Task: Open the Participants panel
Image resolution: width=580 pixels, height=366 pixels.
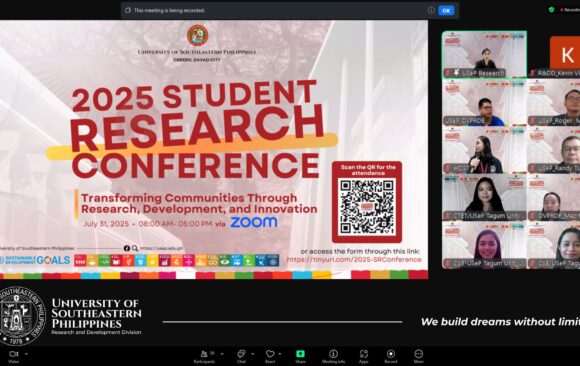Action: (204, 356)
